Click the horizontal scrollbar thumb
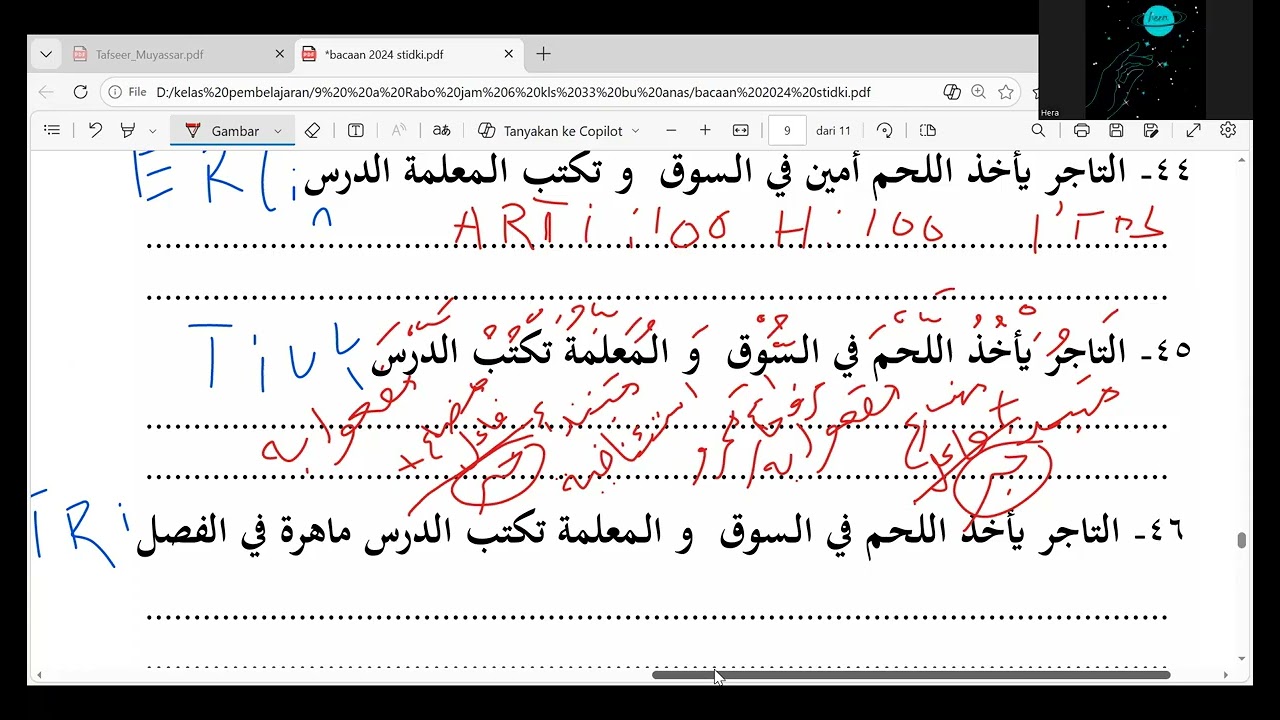 tap(911, 675)
